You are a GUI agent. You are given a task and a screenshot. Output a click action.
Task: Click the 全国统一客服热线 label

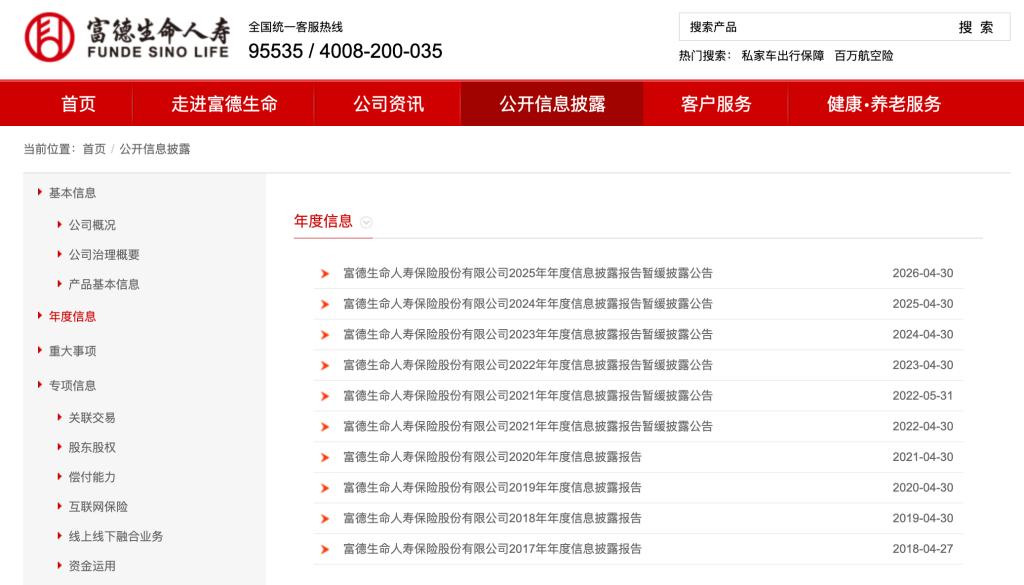pos(295,27)
